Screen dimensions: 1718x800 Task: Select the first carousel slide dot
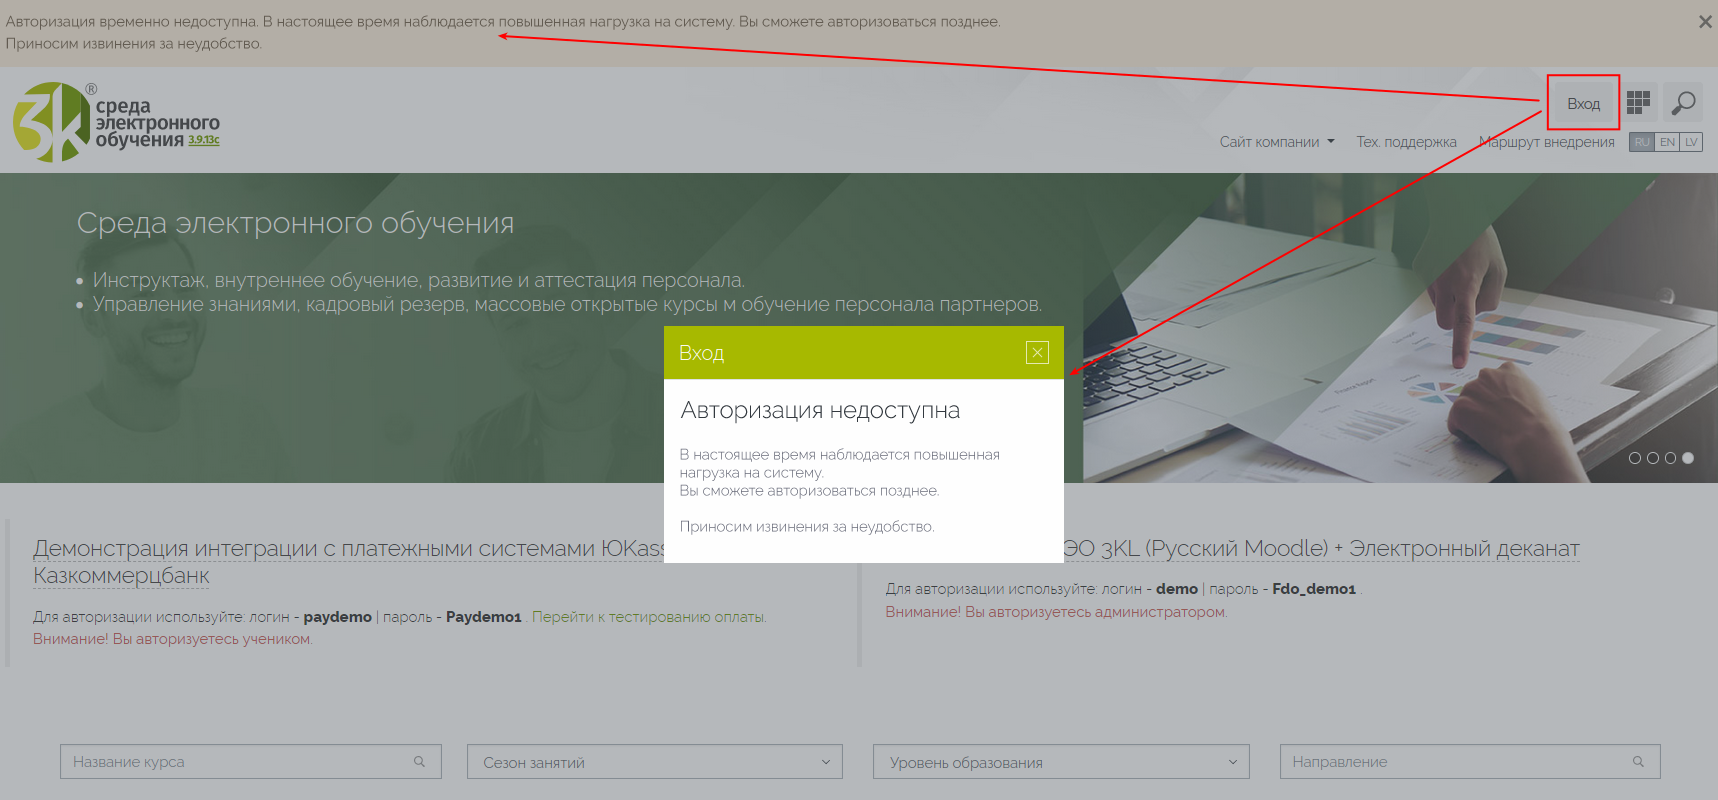[x=1635, y=458]
